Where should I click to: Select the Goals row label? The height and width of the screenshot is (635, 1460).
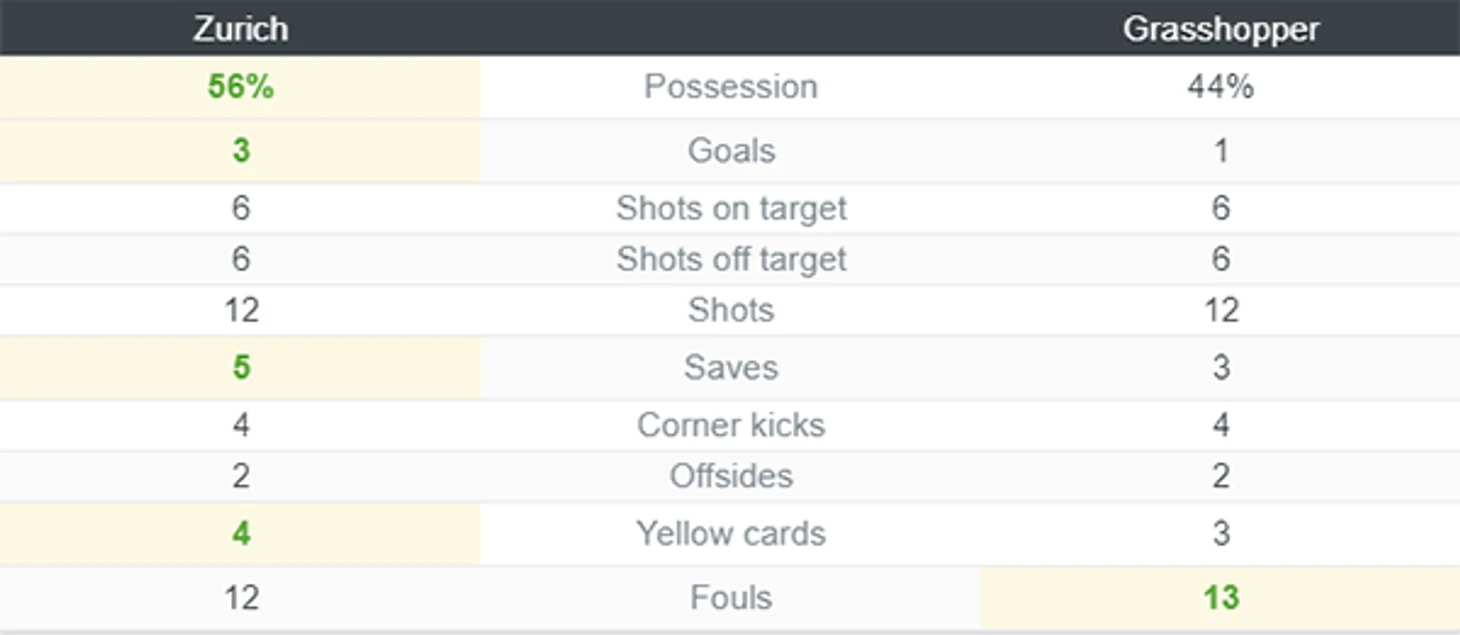[731, 151]
